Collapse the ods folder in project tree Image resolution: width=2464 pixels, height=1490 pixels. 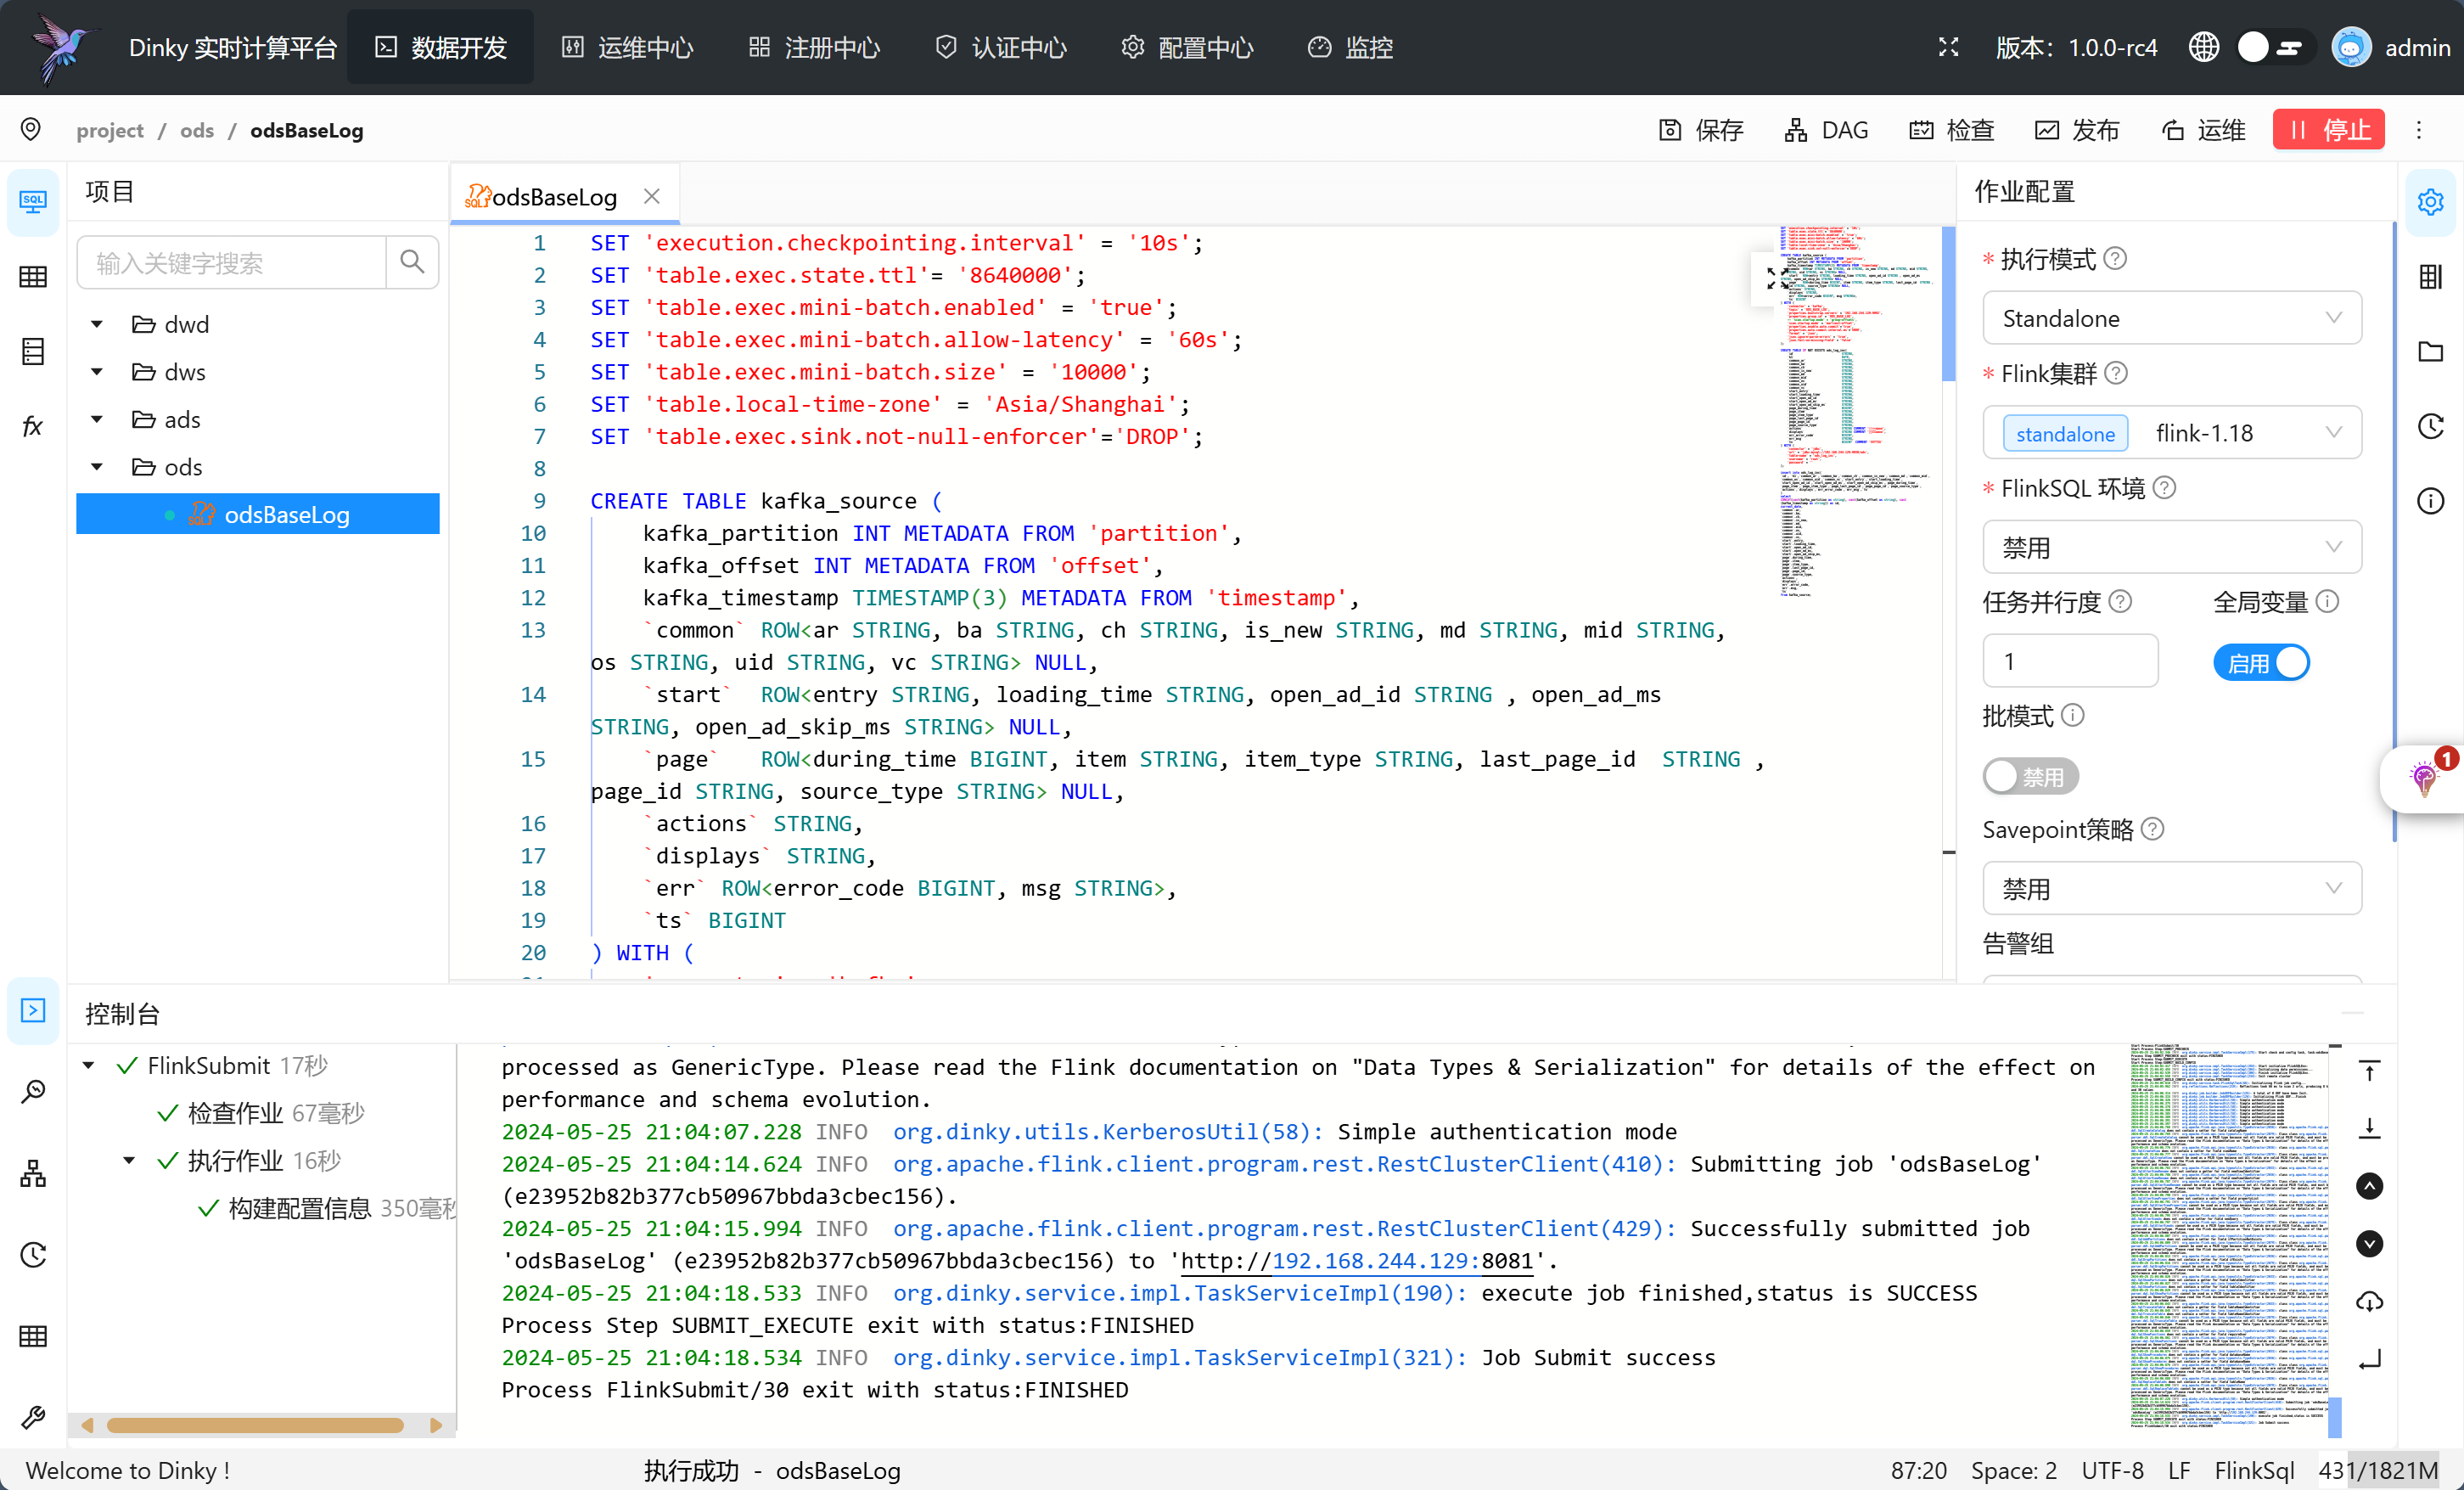pyautogui.click(x=97, y=467)
